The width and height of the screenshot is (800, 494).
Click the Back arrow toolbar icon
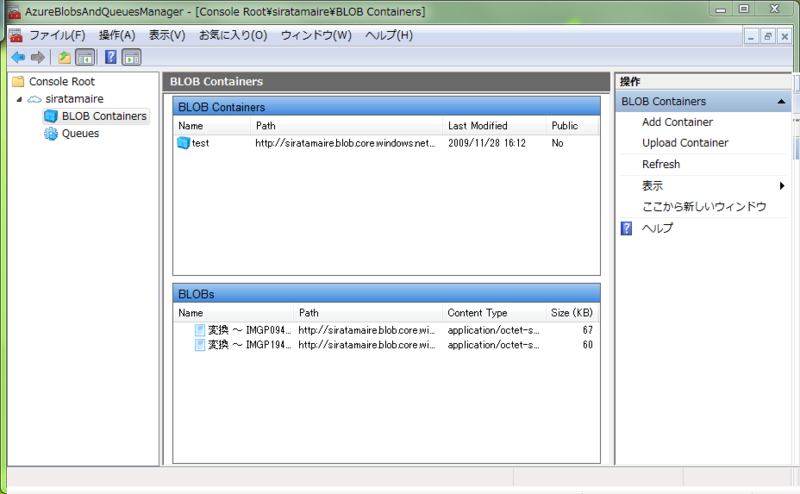18,57
